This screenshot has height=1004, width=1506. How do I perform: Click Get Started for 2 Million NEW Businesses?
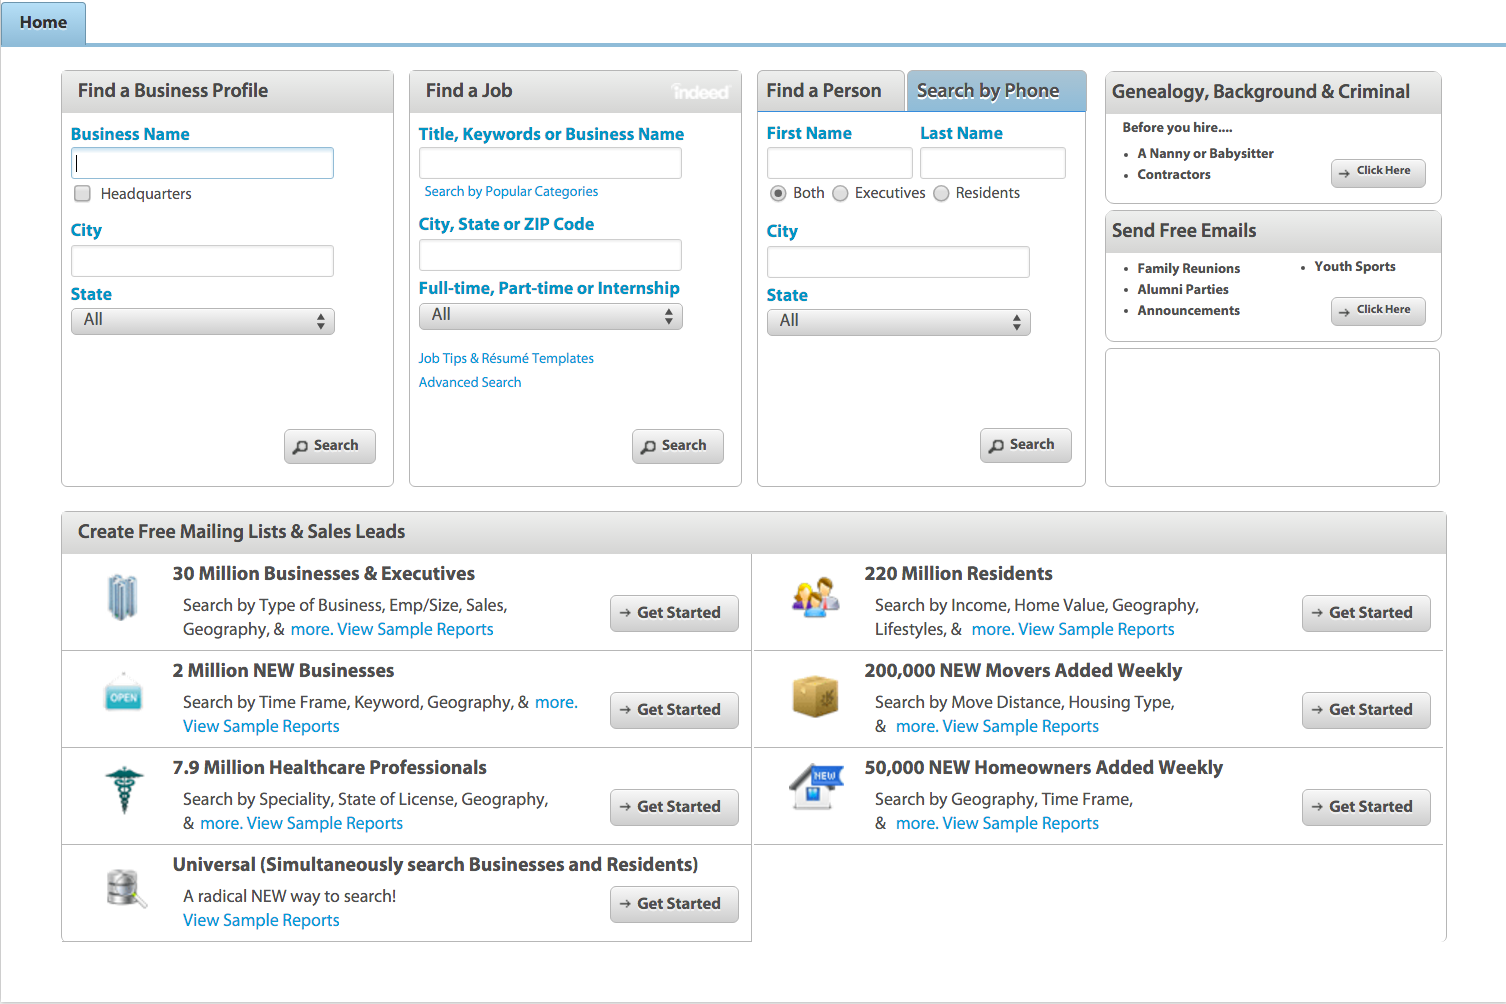[x=674, y=710]
